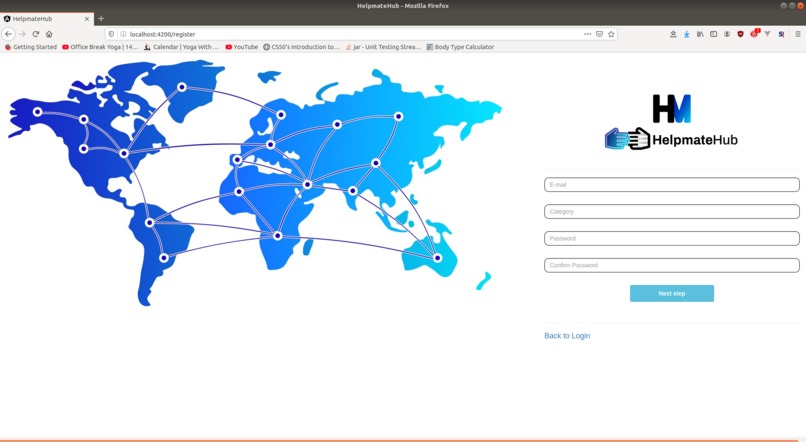This screenshot has height=442, width=806.
Task: Toggle the sidebar view icon
Action: click(713, 34)
